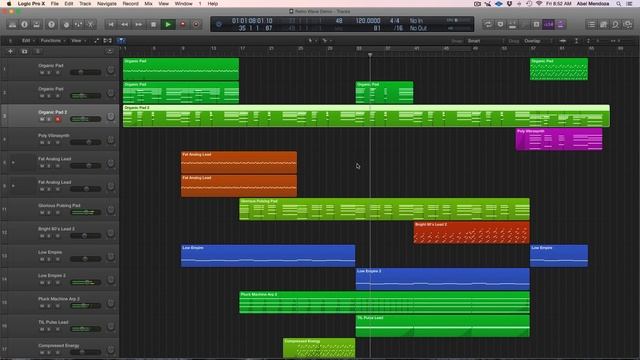640x360 pixels.
Task: Go to beginning of project
Action: click(111, 24)
